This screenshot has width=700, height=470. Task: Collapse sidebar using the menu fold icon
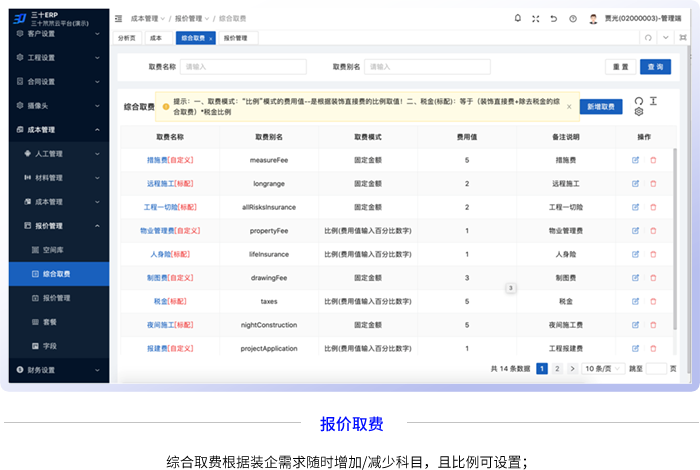tap(119, 18)
